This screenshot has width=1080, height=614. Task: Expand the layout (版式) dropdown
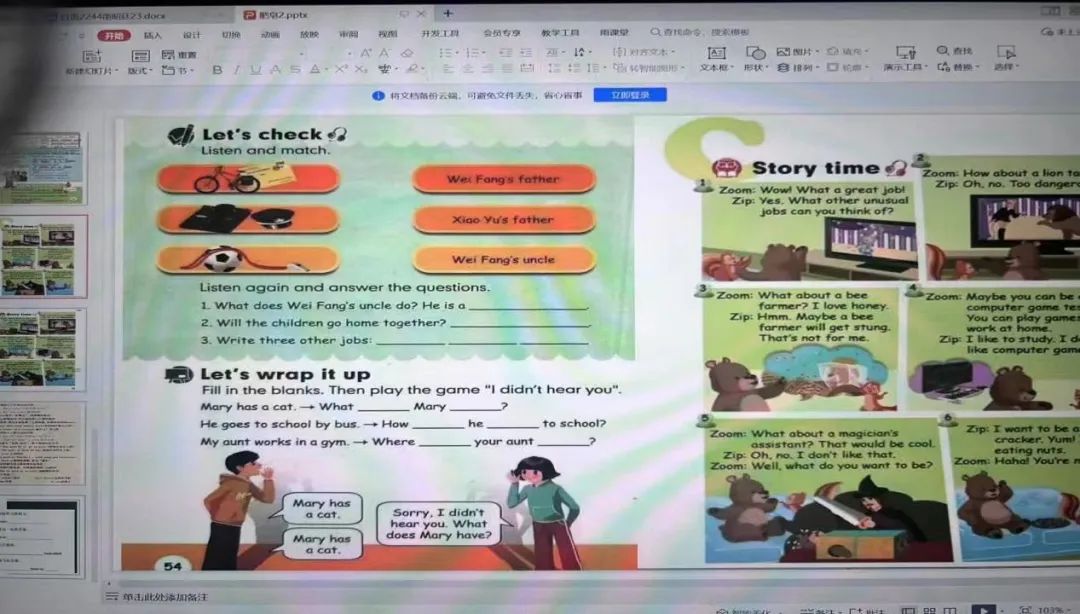140,71
